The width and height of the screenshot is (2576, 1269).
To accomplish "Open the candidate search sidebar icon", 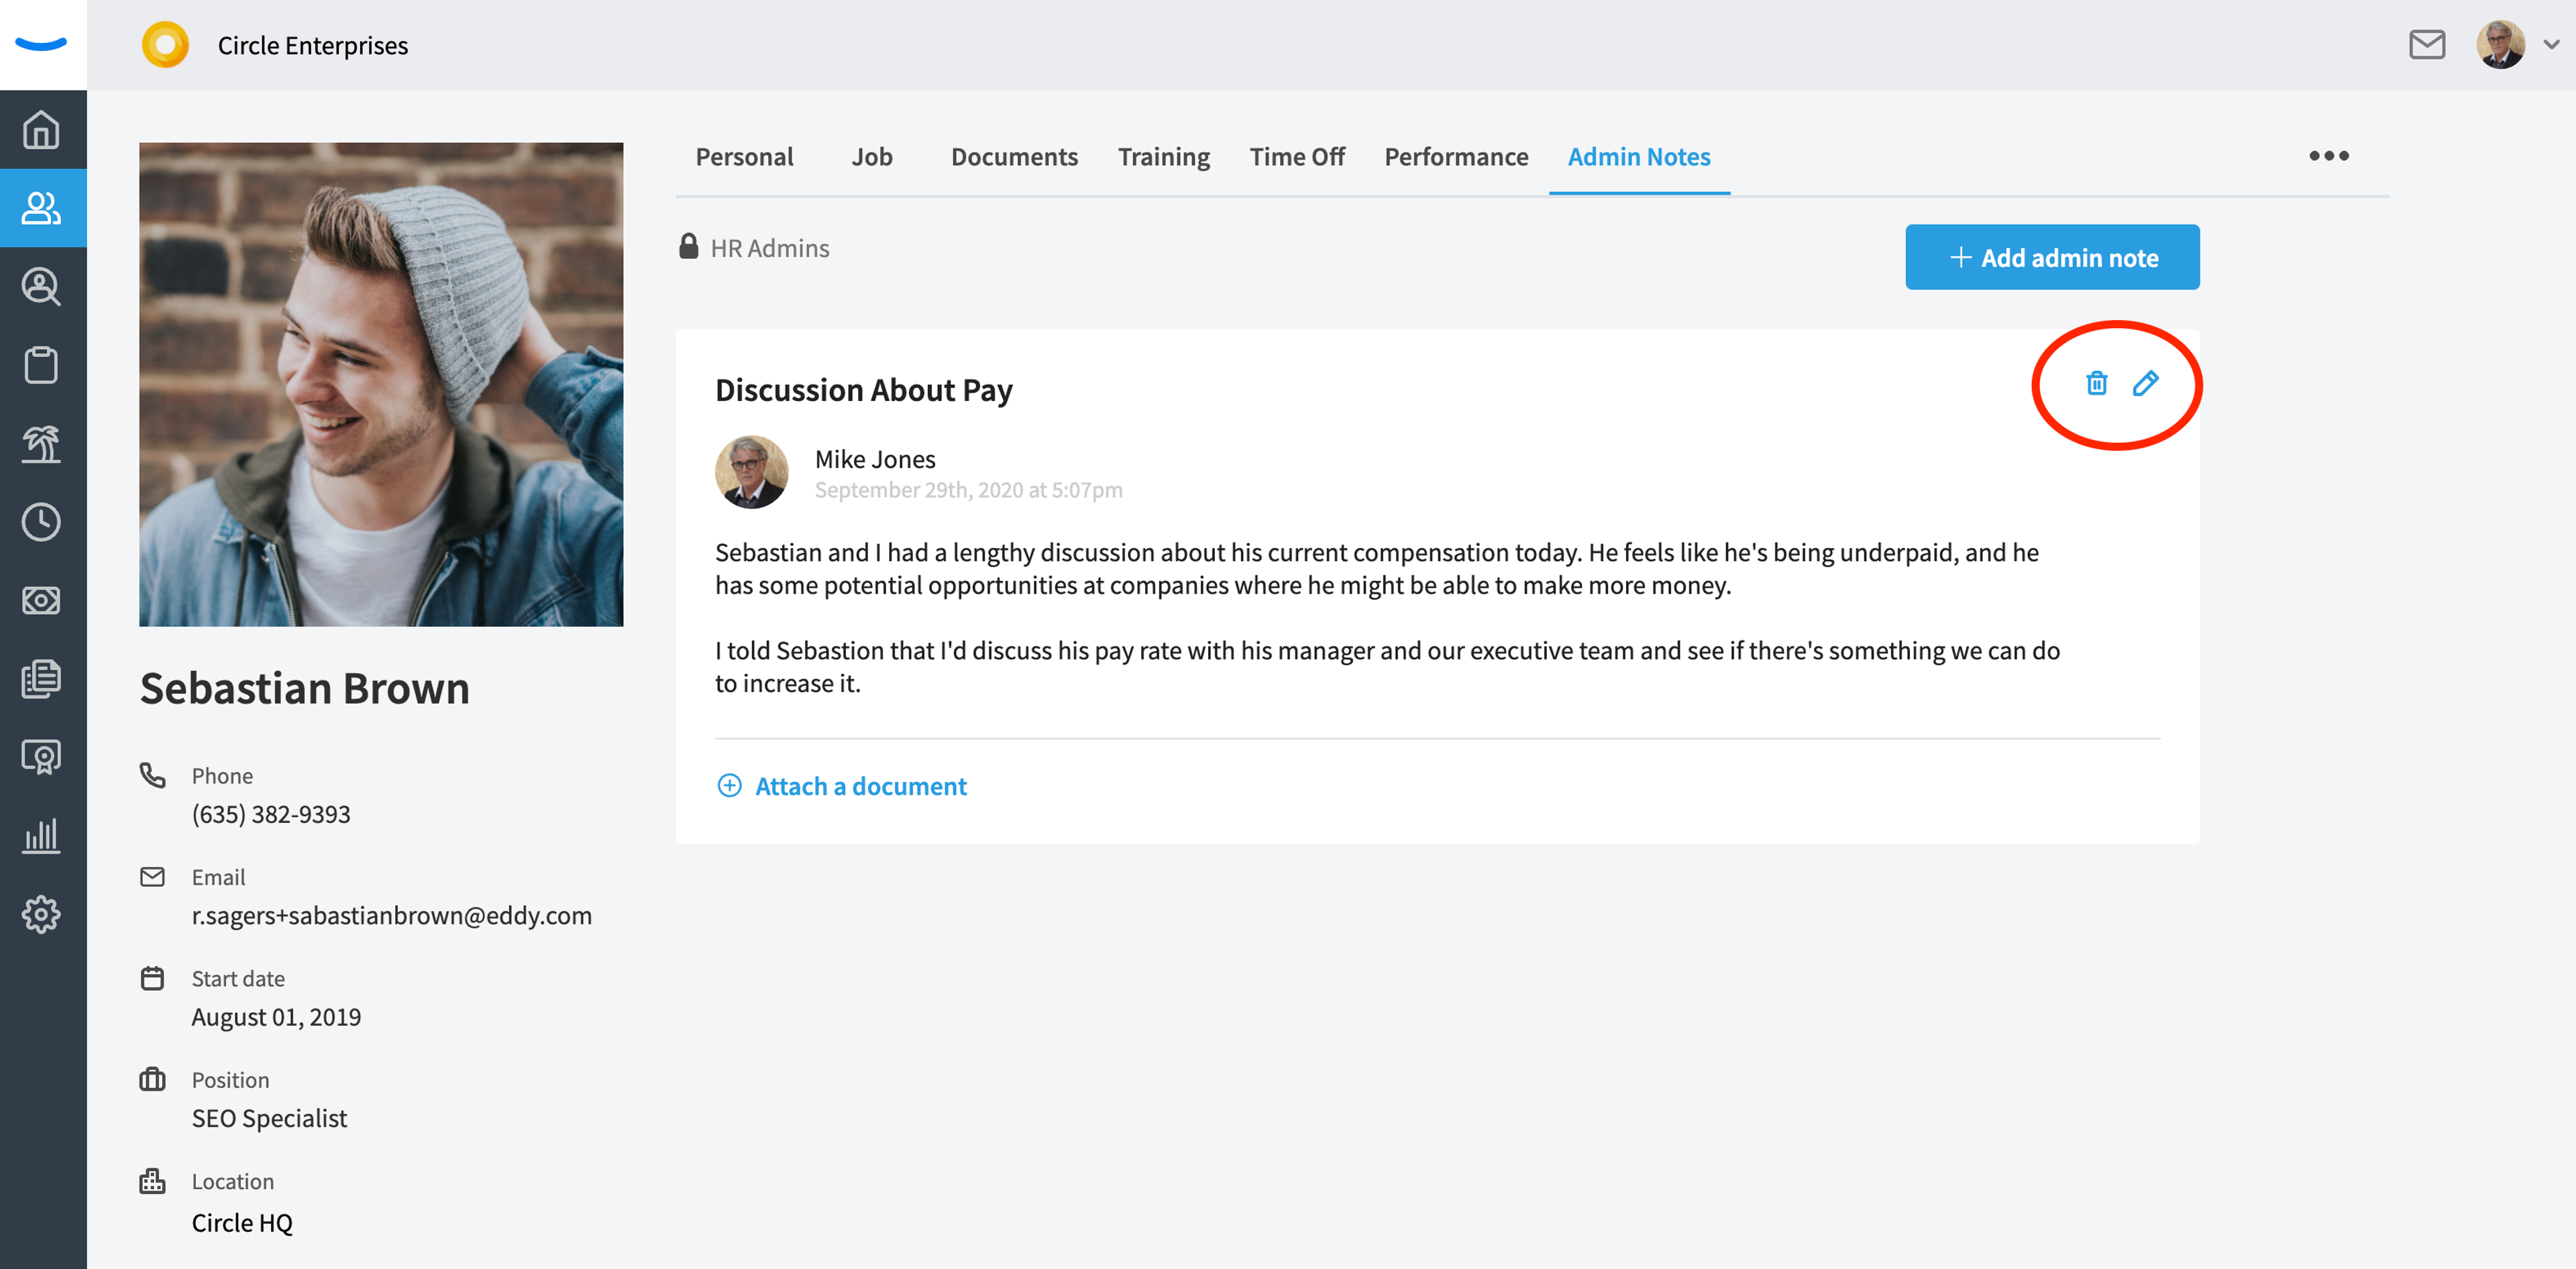I will click(41, 287).
